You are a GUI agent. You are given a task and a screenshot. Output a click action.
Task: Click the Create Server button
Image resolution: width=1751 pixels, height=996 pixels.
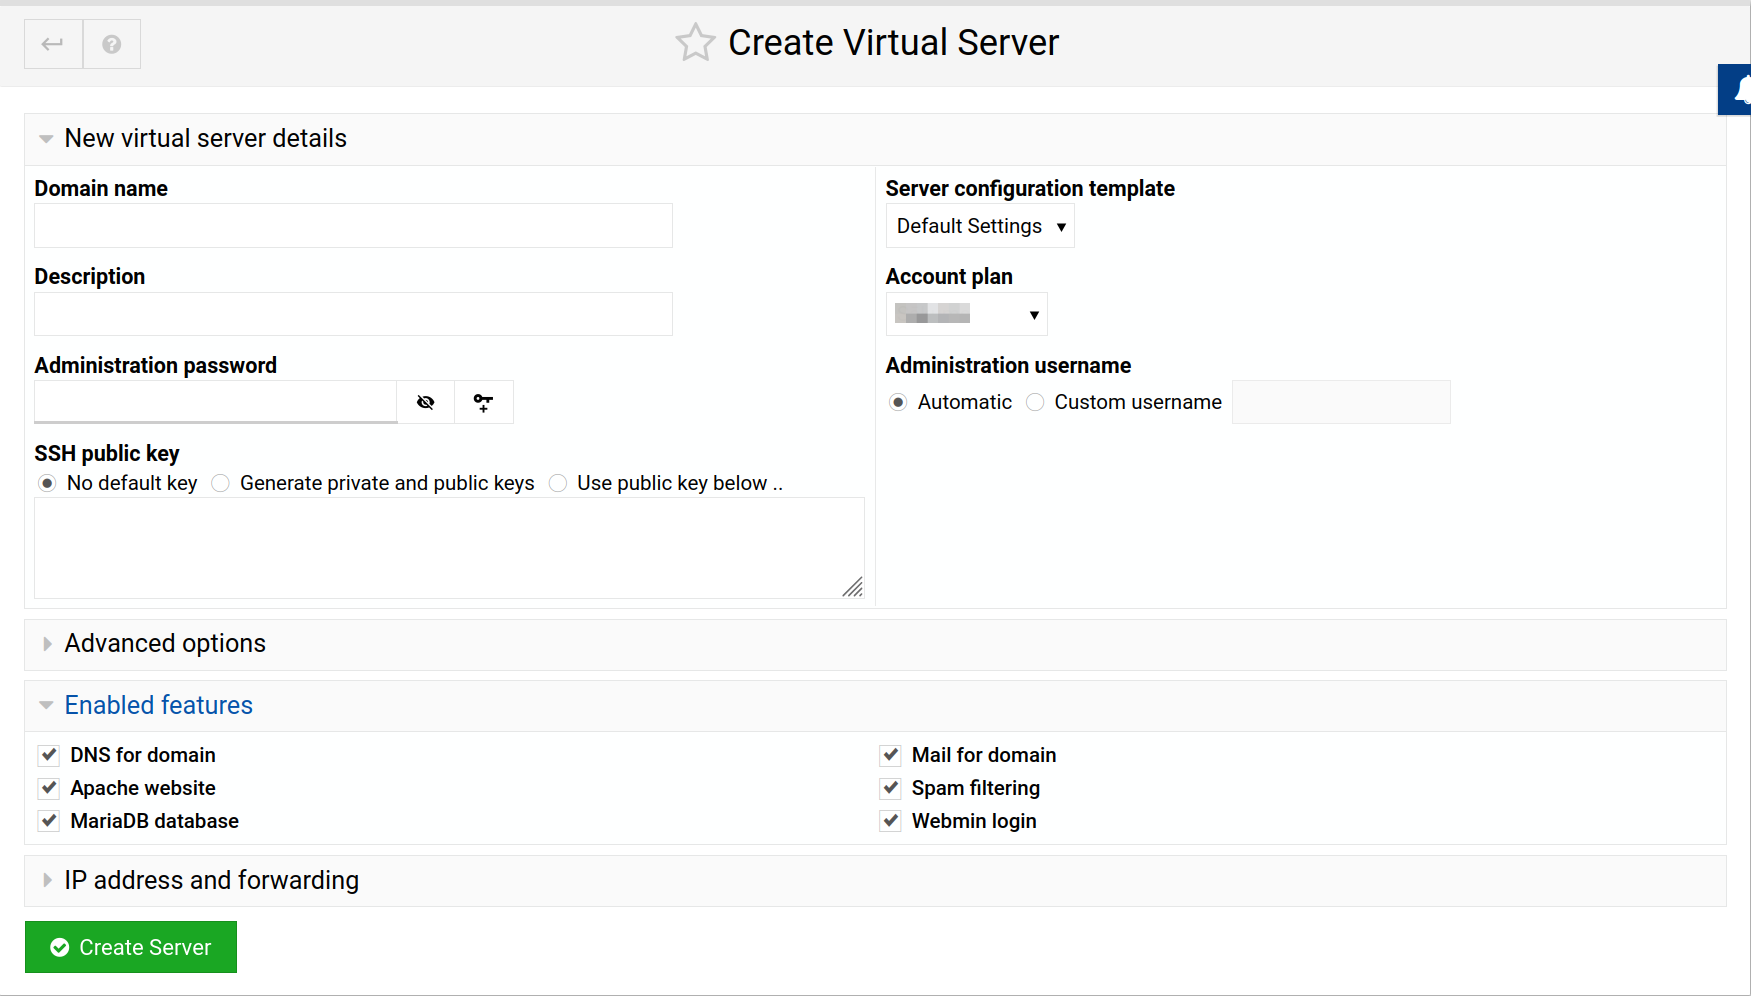131,947
